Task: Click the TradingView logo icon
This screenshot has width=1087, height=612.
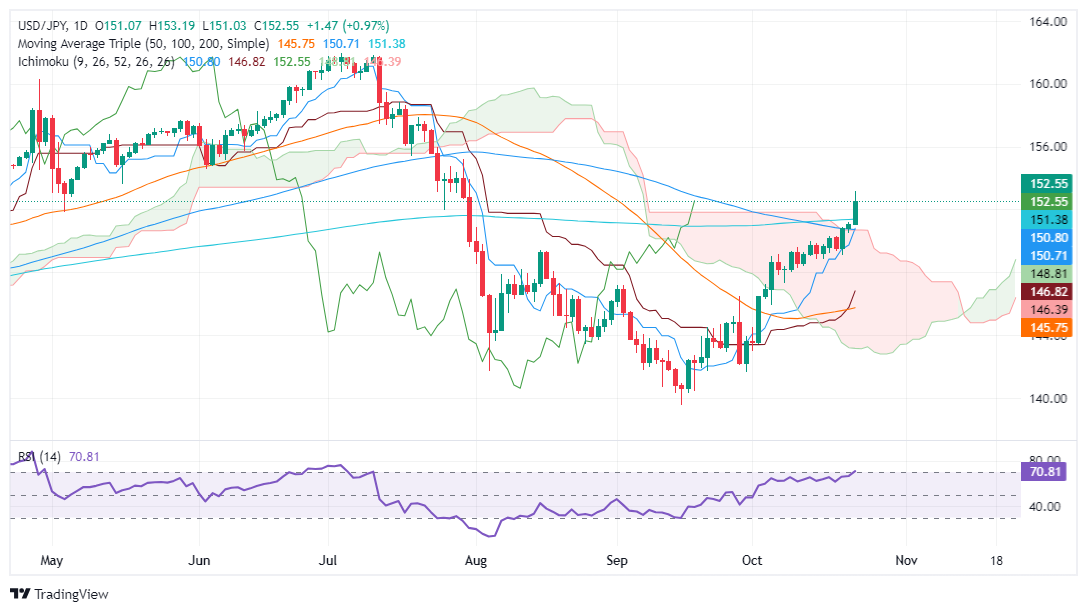Action: (20, 594)
